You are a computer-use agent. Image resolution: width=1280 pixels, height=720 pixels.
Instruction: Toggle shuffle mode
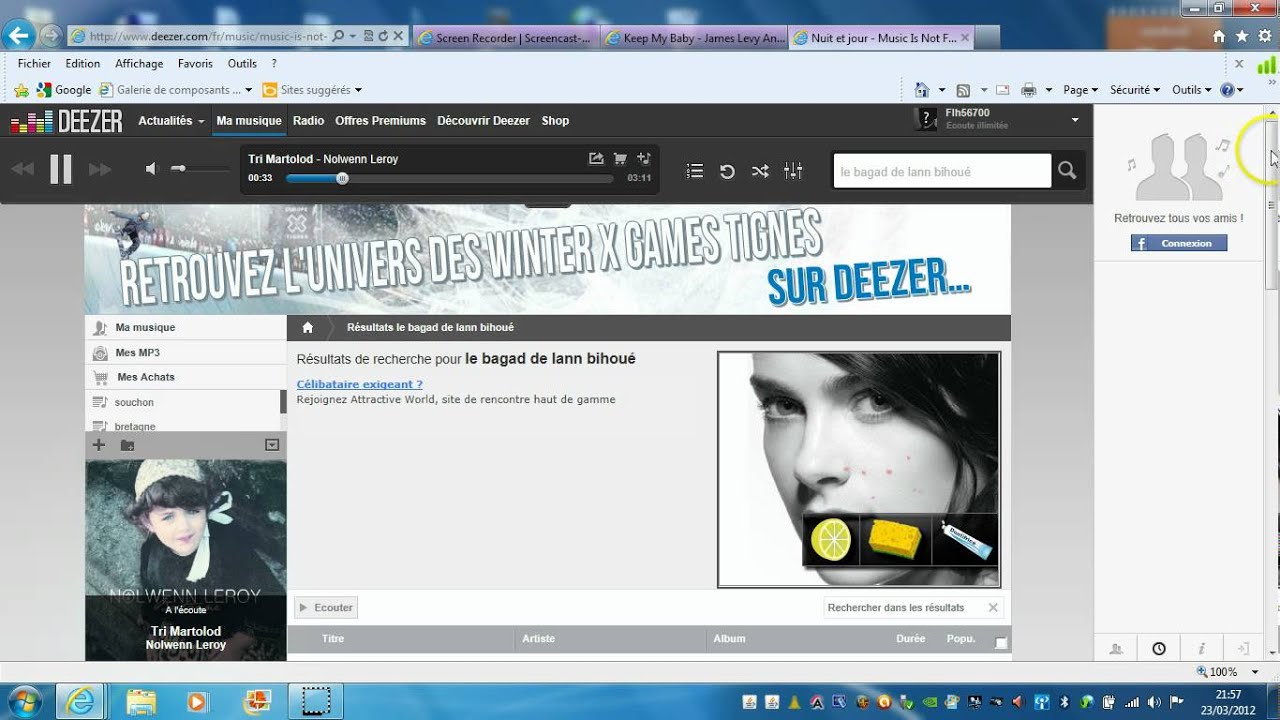760,171
